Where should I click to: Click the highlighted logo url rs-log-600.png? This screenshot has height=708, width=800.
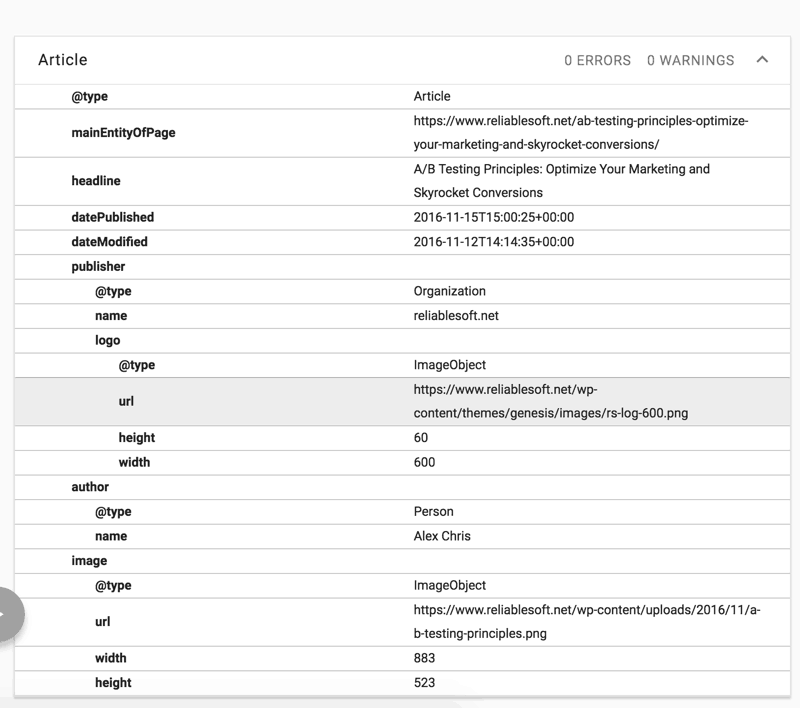(550, 401)
